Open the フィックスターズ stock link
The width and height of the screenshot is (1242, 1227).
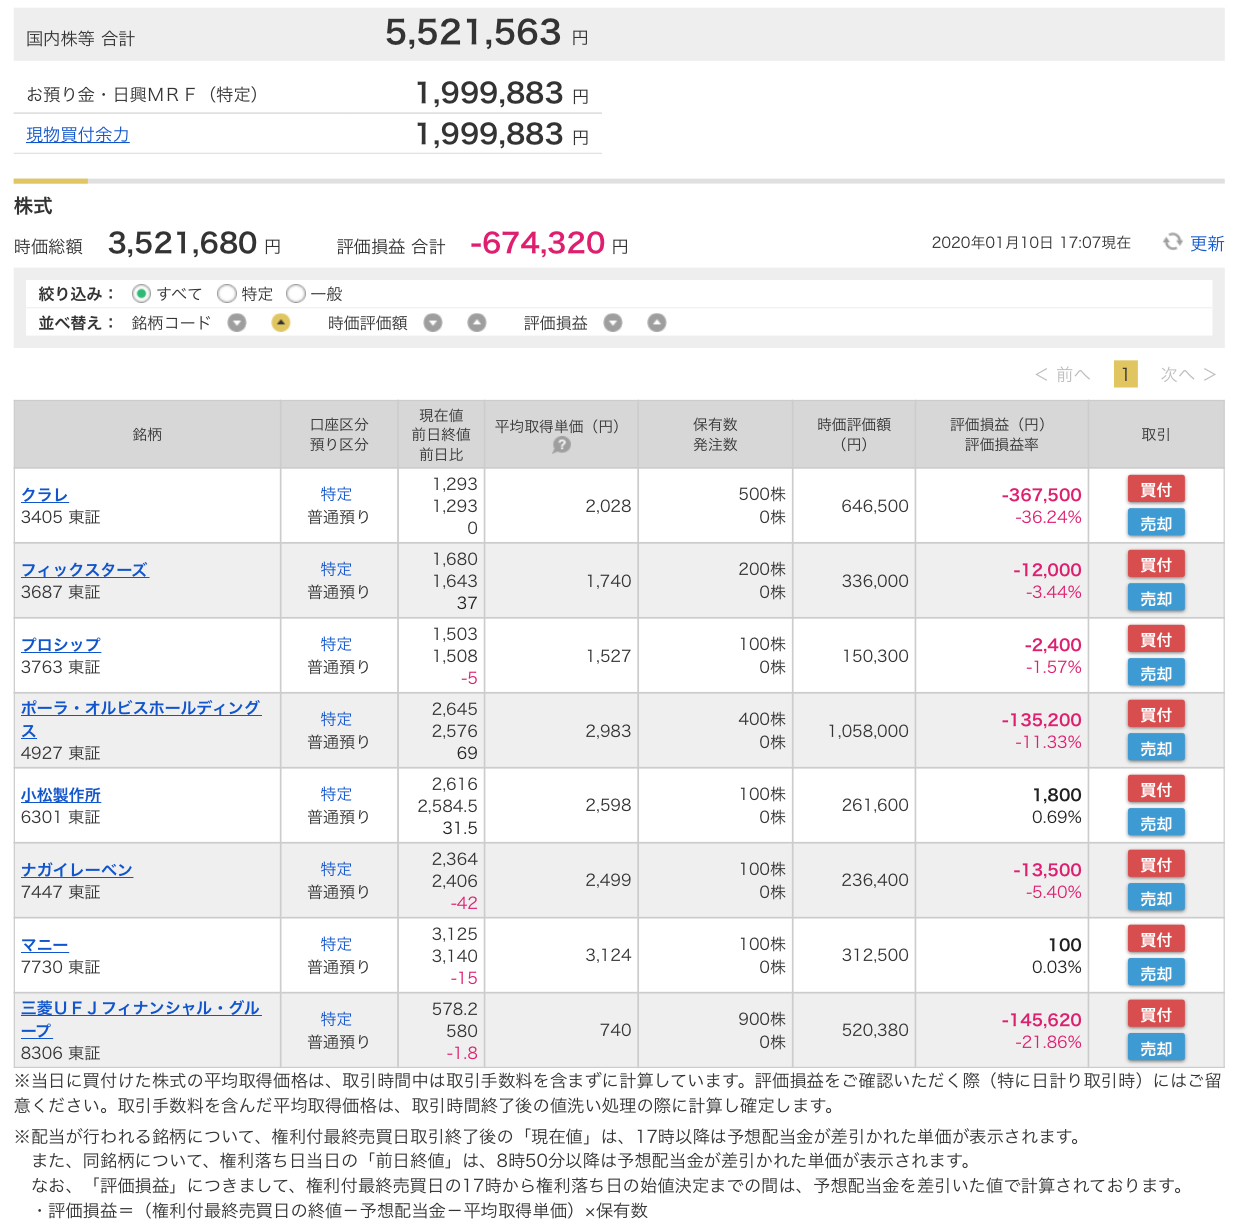point(84,570)
